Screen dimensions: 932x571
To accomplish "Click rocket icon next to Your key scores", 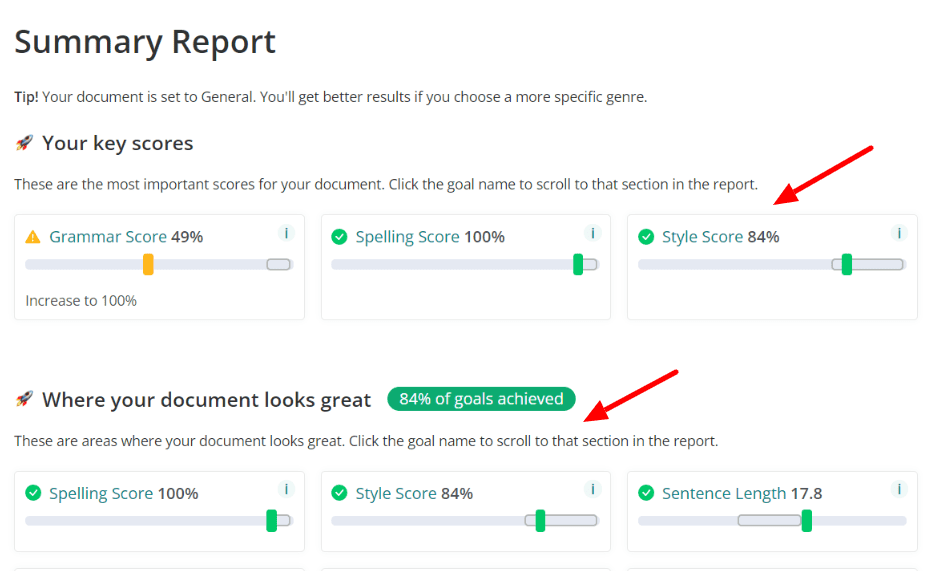I will [24, 143].
